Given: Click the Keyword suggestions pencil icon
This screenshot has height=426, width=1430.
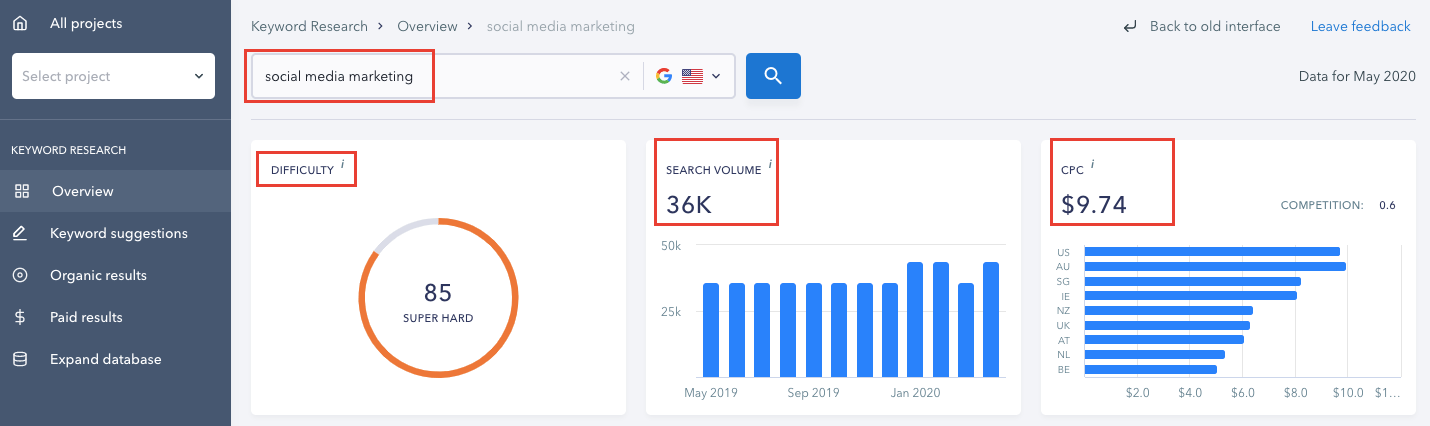Looking at the screenshot, I should [20, 233].
